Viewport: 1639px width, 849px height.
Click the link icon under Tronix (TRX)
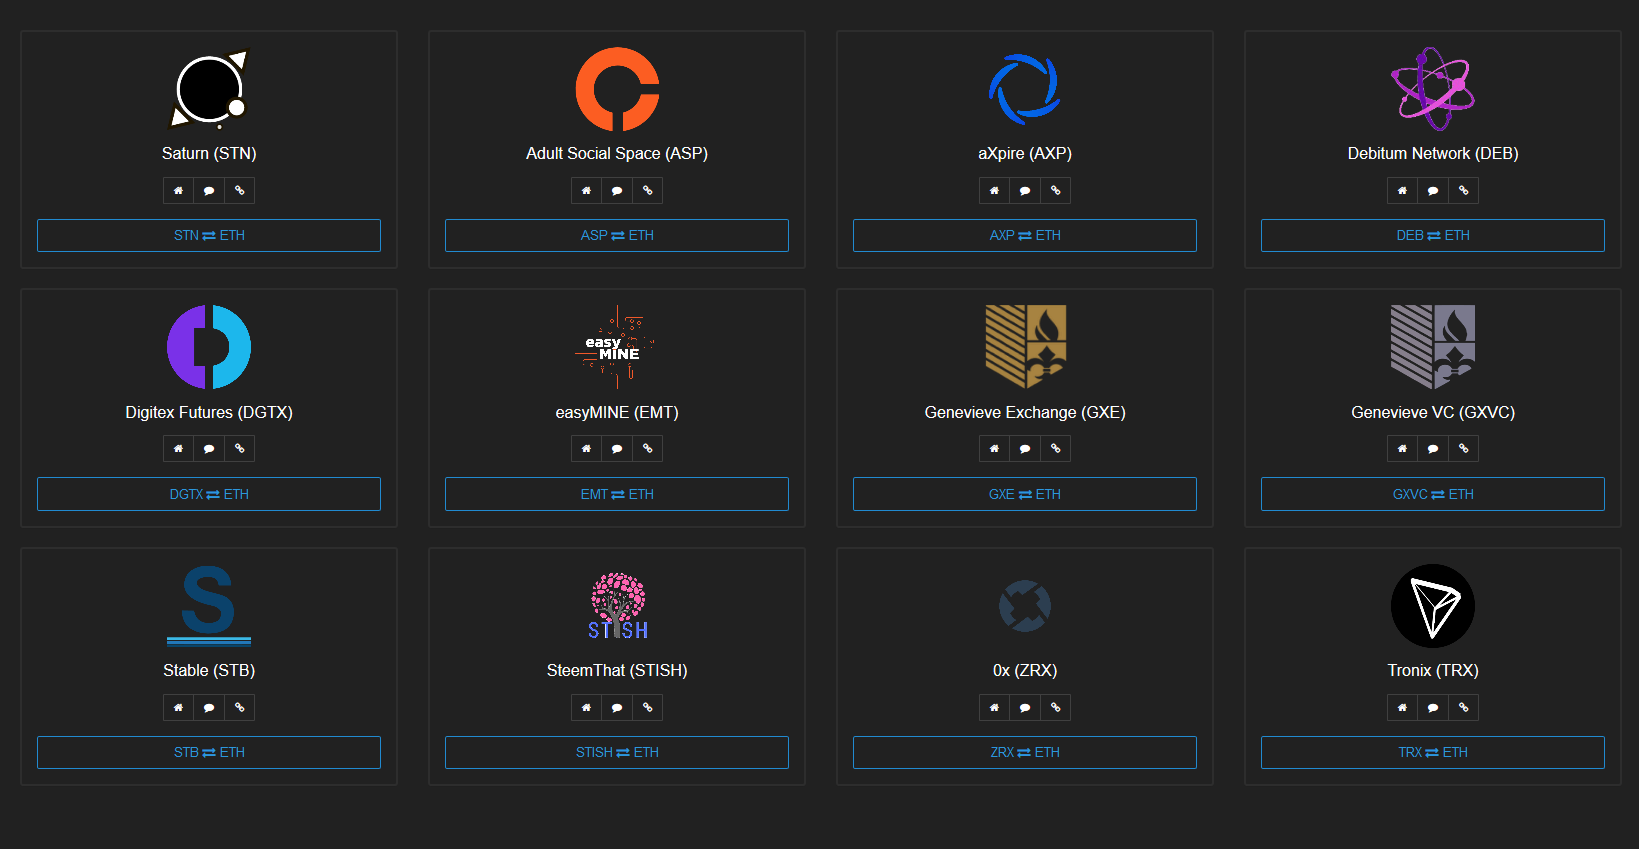pos(1463,707)
